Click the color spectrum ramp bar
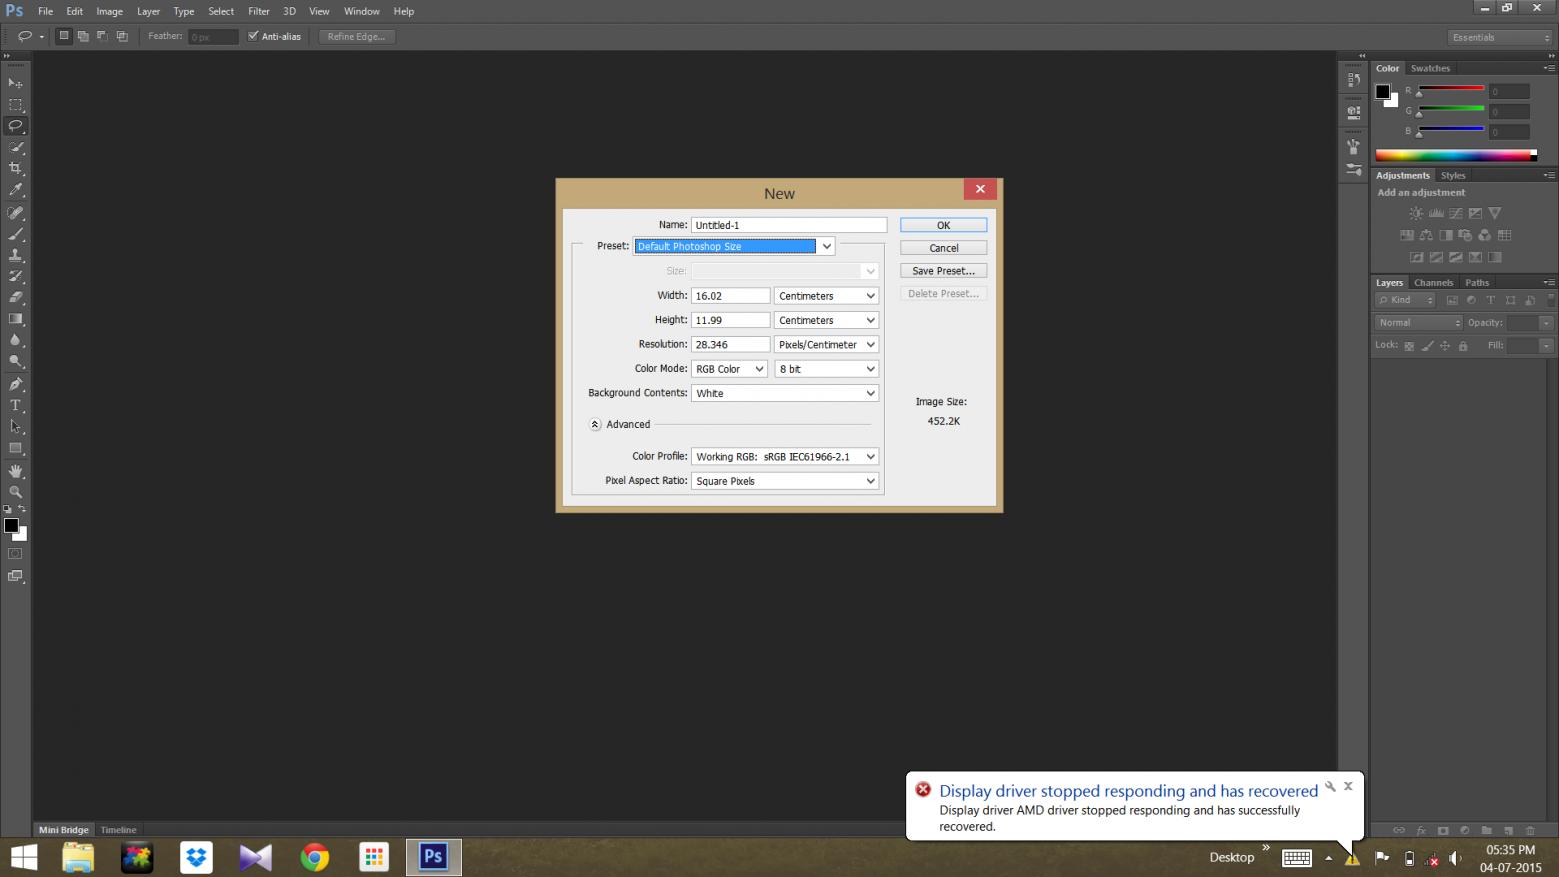 pyautogui.click(x=1454, y=155)
